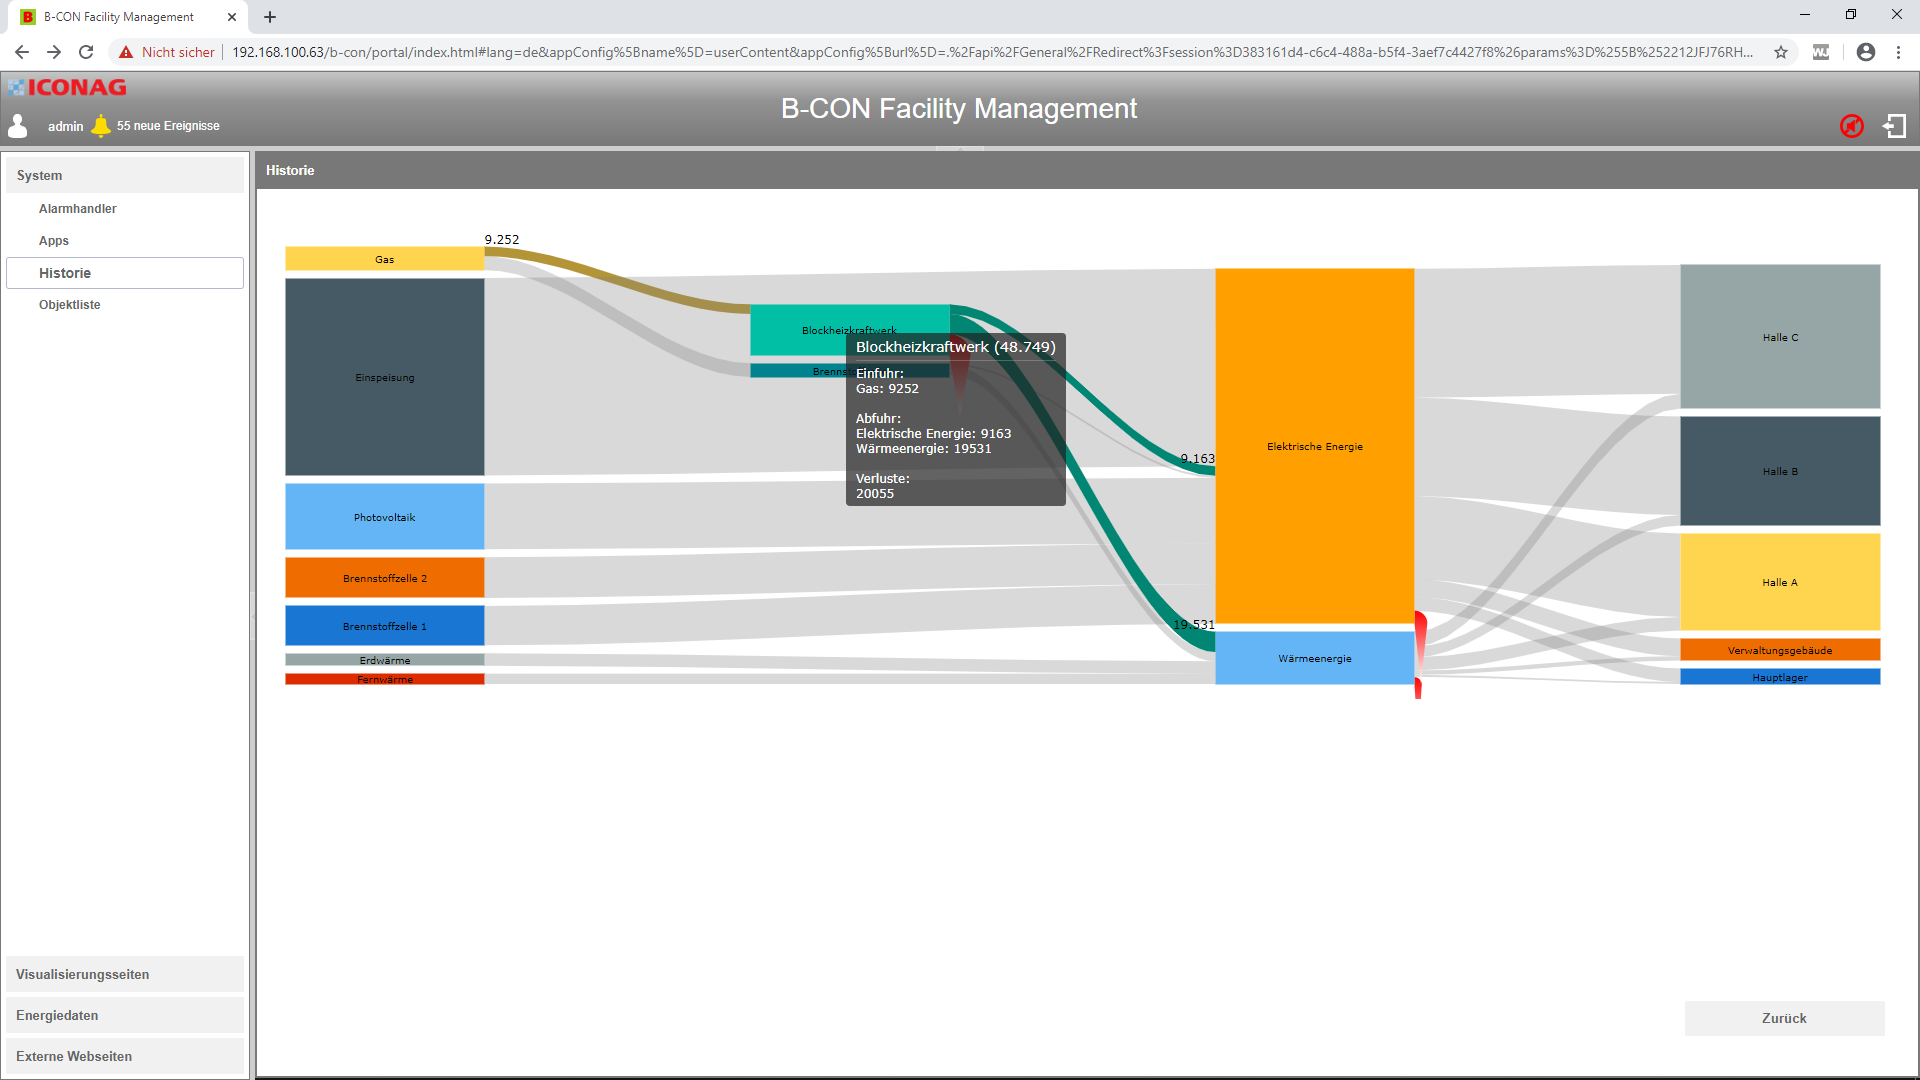Open the notification bell with new events
The height and width of the screenshot is (1080, 1920).
point(101,126)
